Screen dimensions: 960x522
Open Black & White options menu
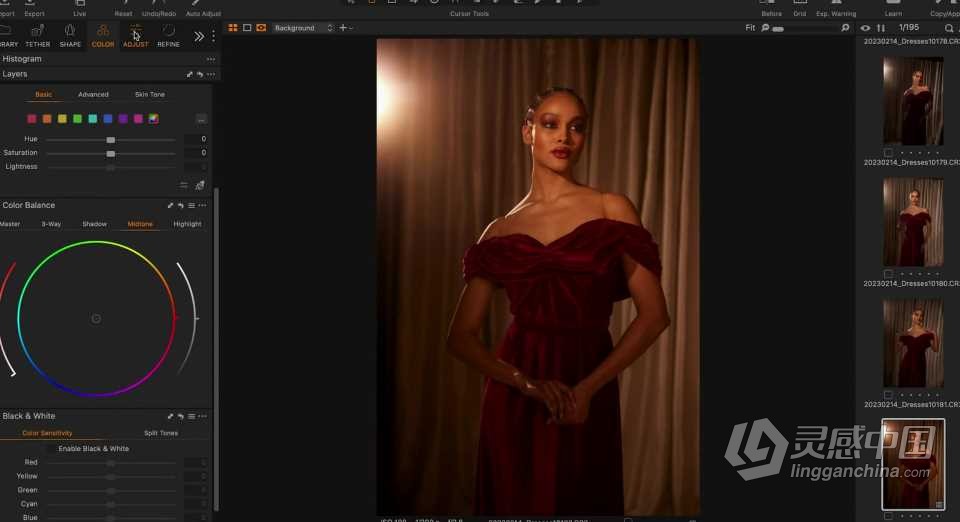(x=203, y=416)
